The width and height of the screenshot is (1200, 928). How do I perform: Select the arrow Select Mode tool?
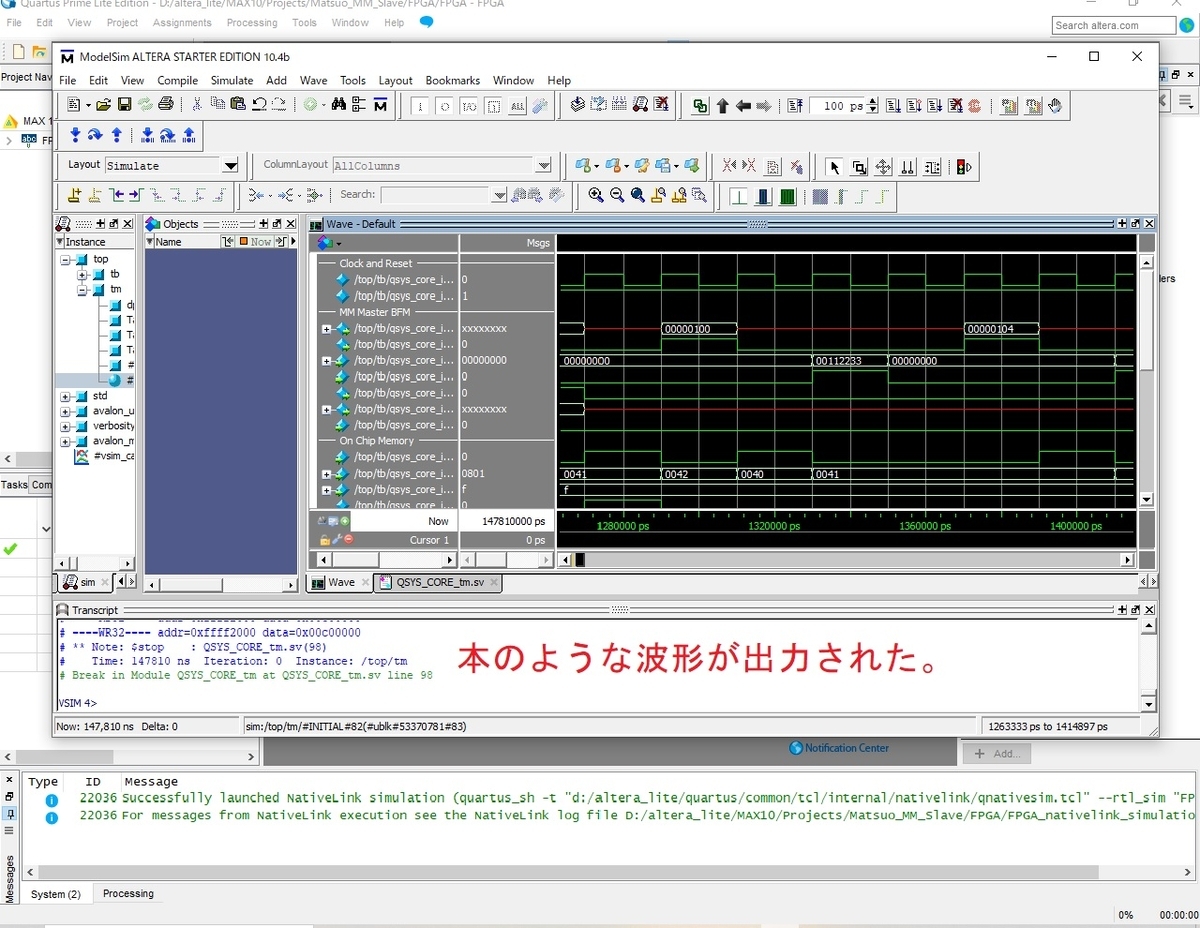(x=835, y=167)
